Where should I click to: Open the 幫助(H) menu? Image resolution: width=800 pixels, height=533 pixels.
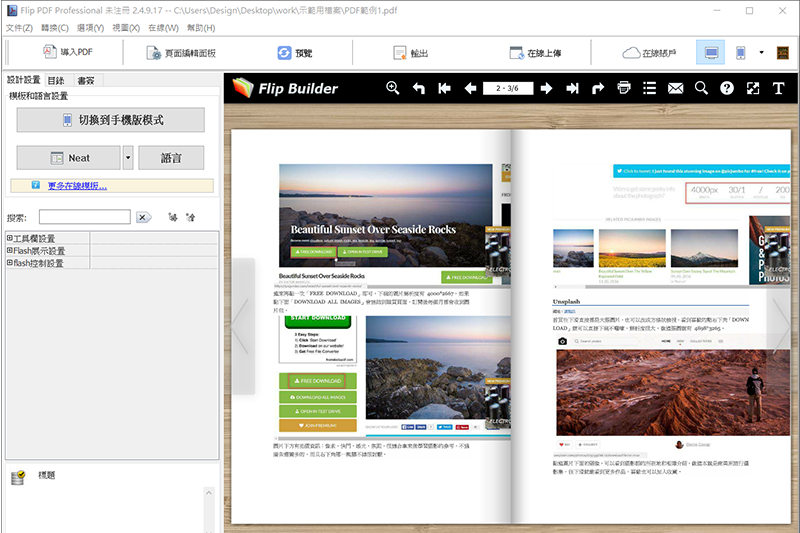pyautogui.click(x=201, y=28)
